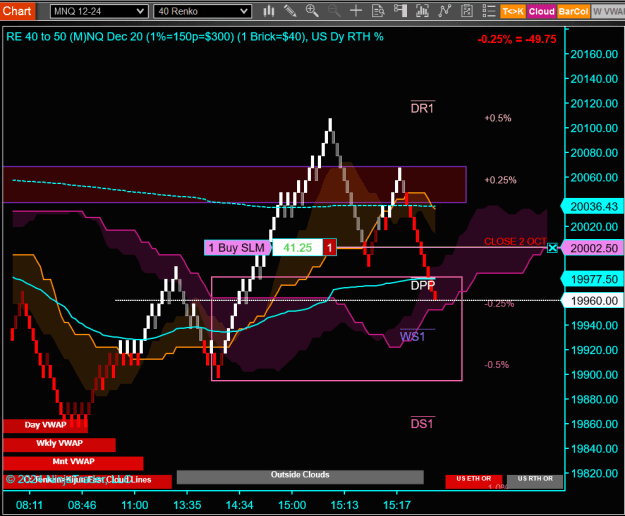Click the 1 Buy SLM order label
This screenshot has height=516, width=625.
click(x=237, y=248)
